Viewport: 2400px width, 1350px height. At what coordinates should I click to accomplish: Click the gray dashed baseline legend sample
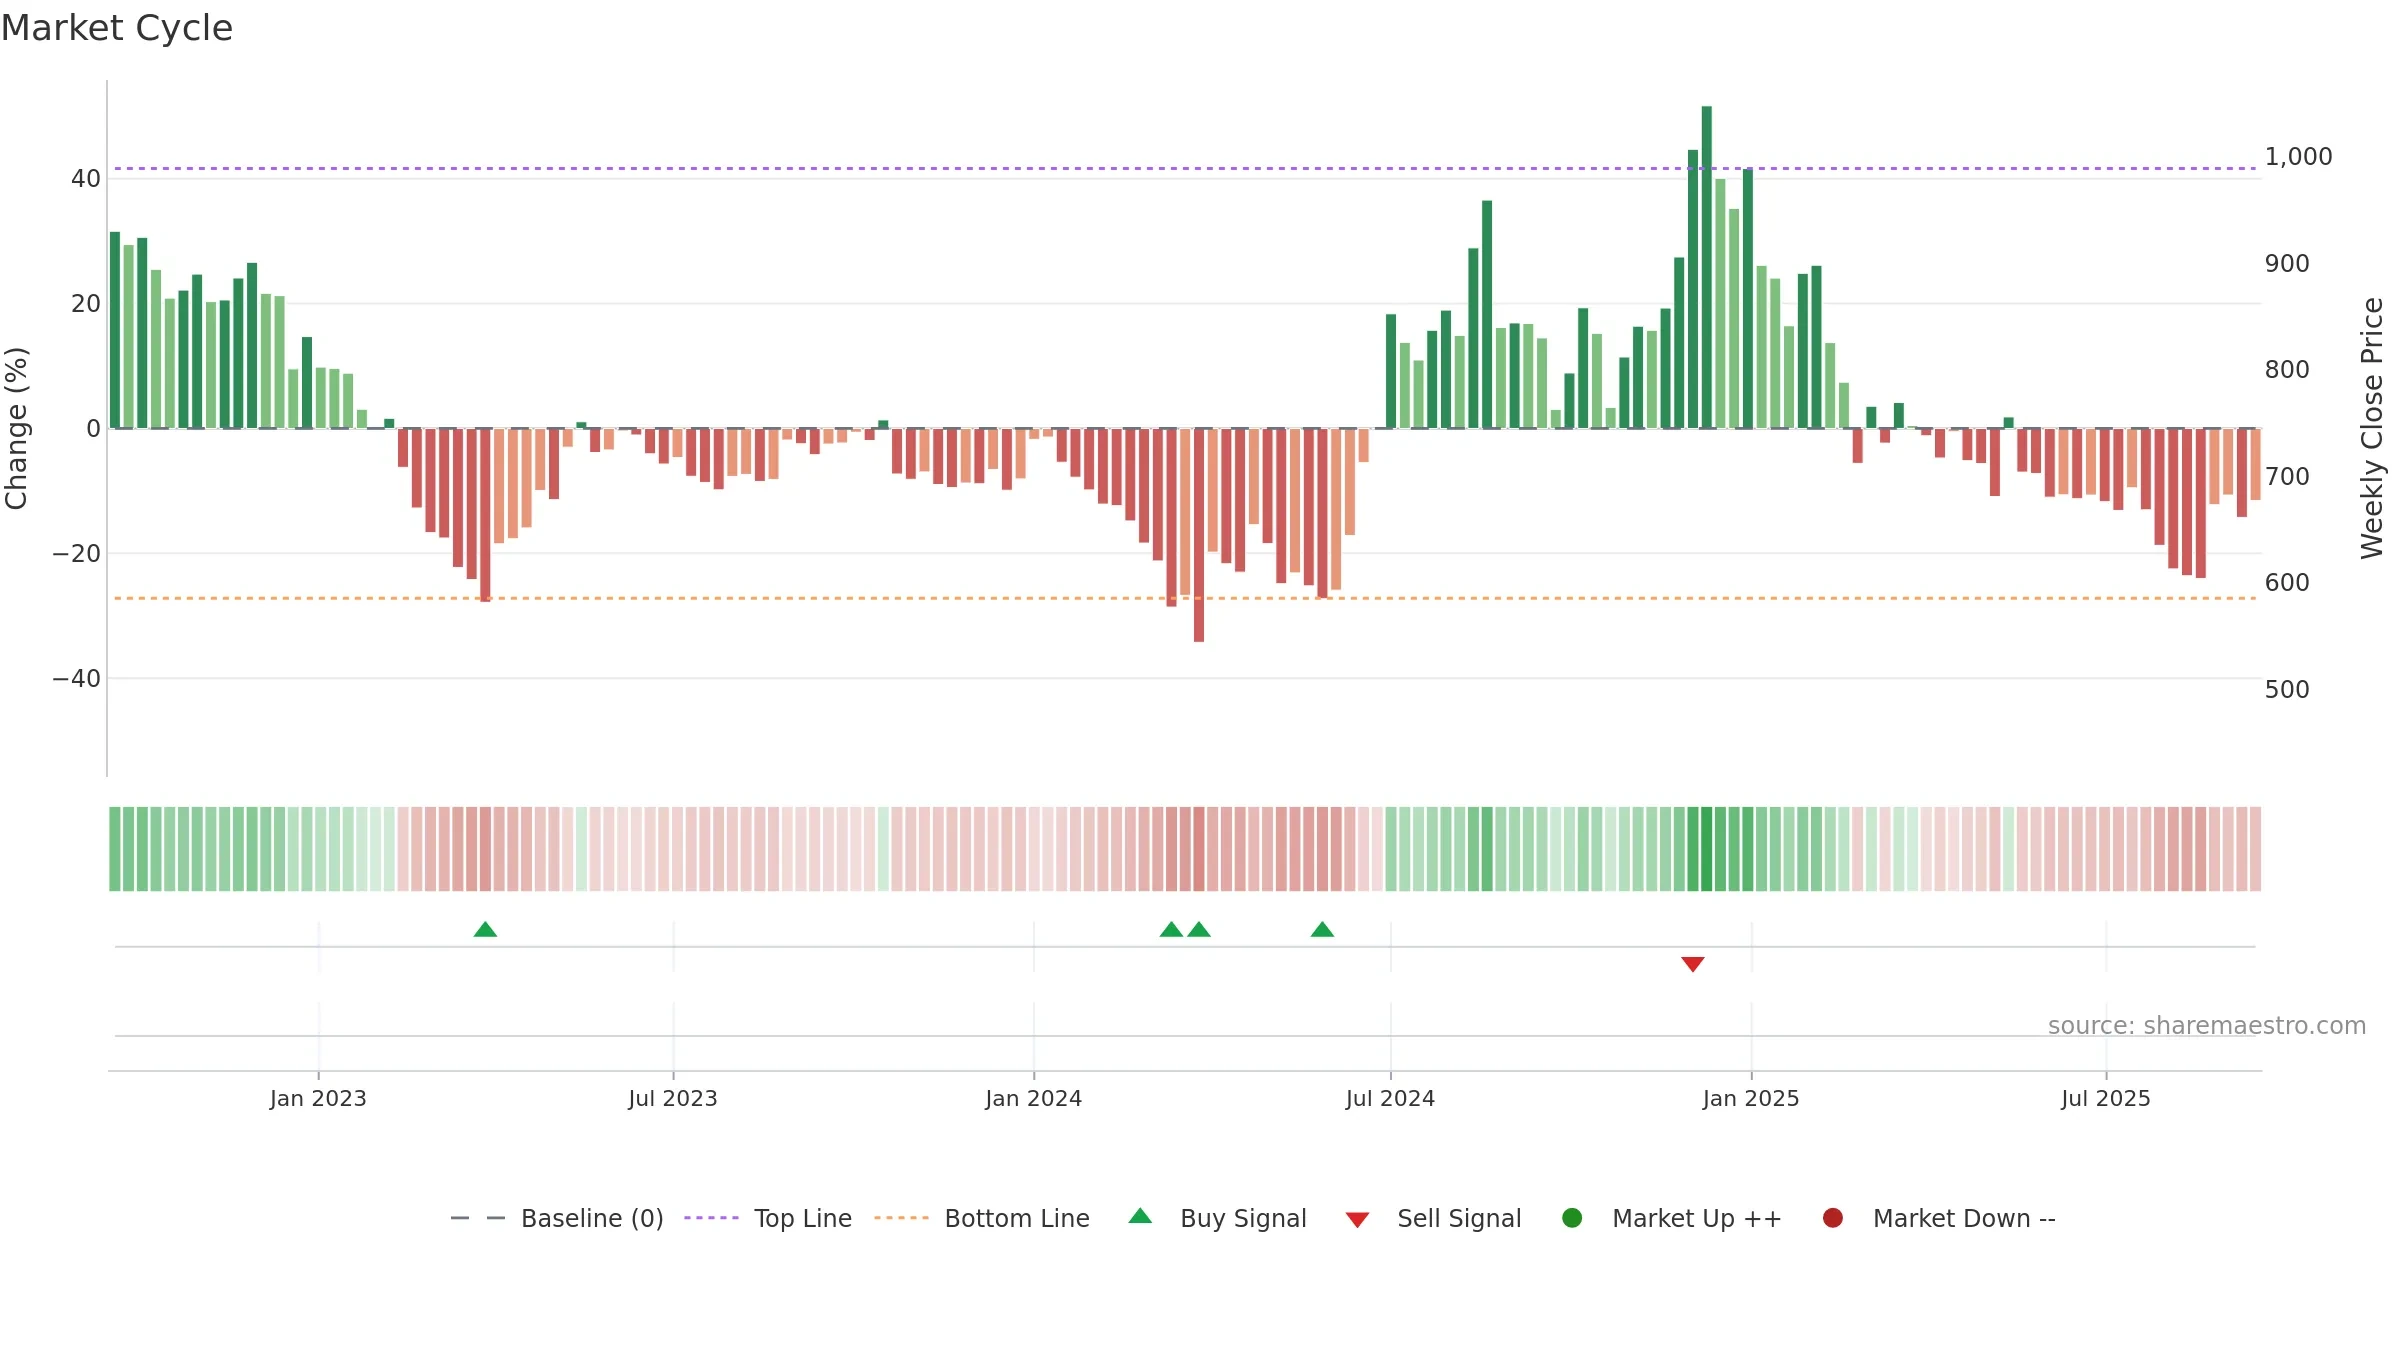click(477, 1218)
